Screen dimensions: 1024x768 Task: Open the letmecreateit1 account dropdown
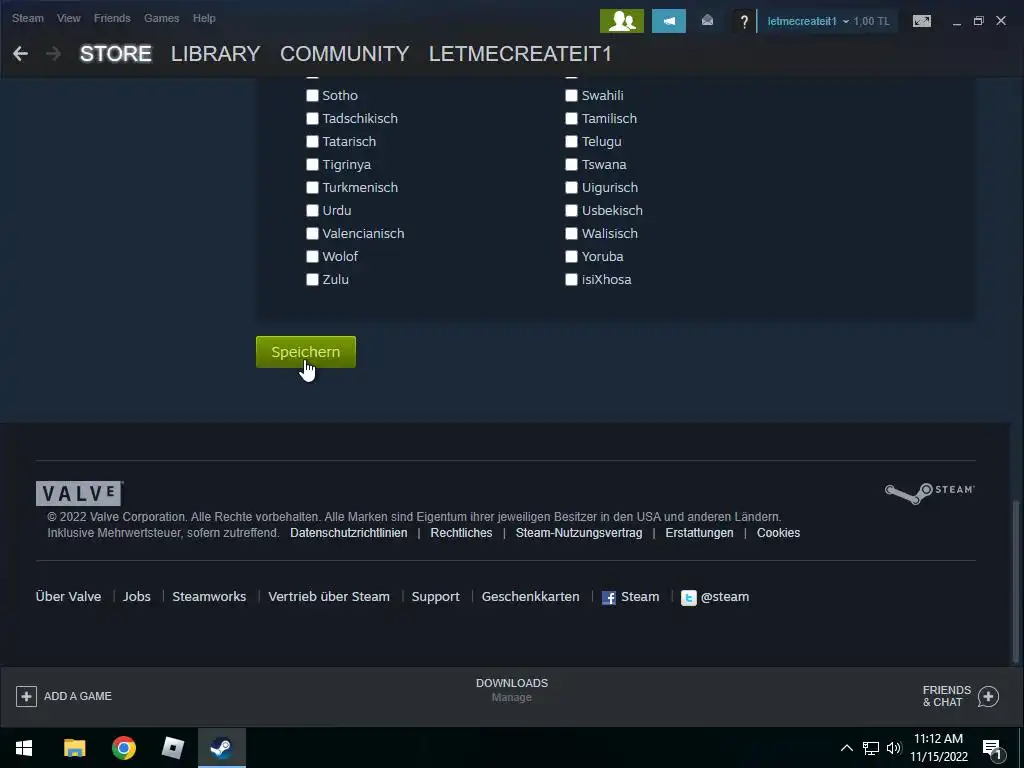[808, 21]
